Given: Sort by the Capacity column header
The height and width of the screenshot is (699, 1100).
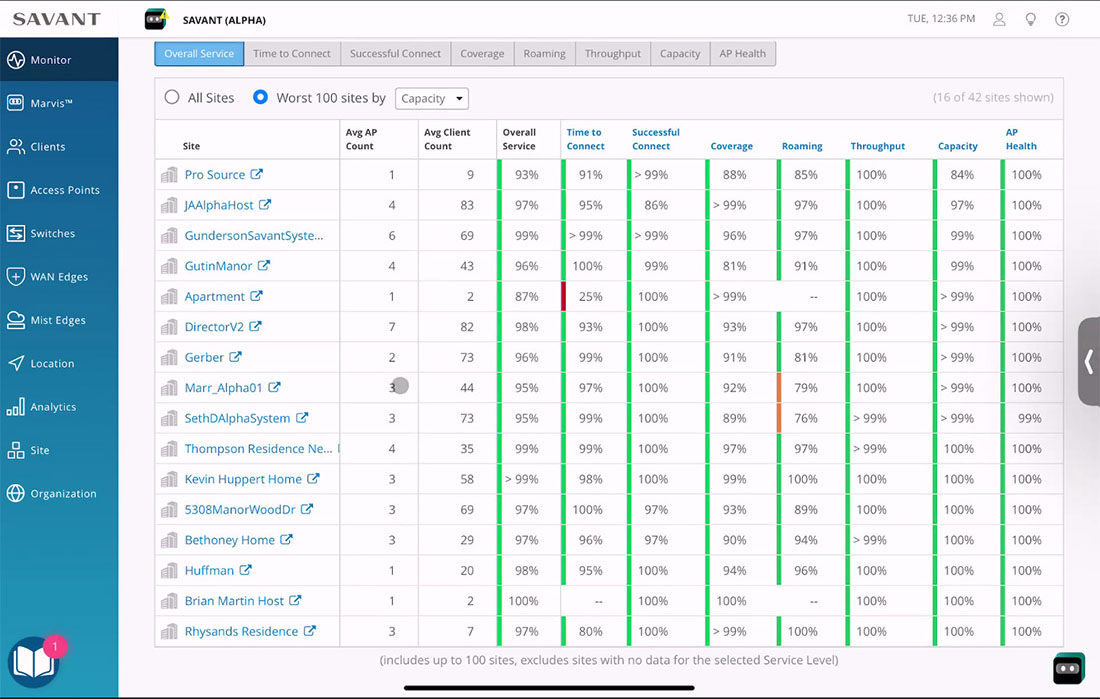Looking at the screenshot, I should (x=958, y=146).
